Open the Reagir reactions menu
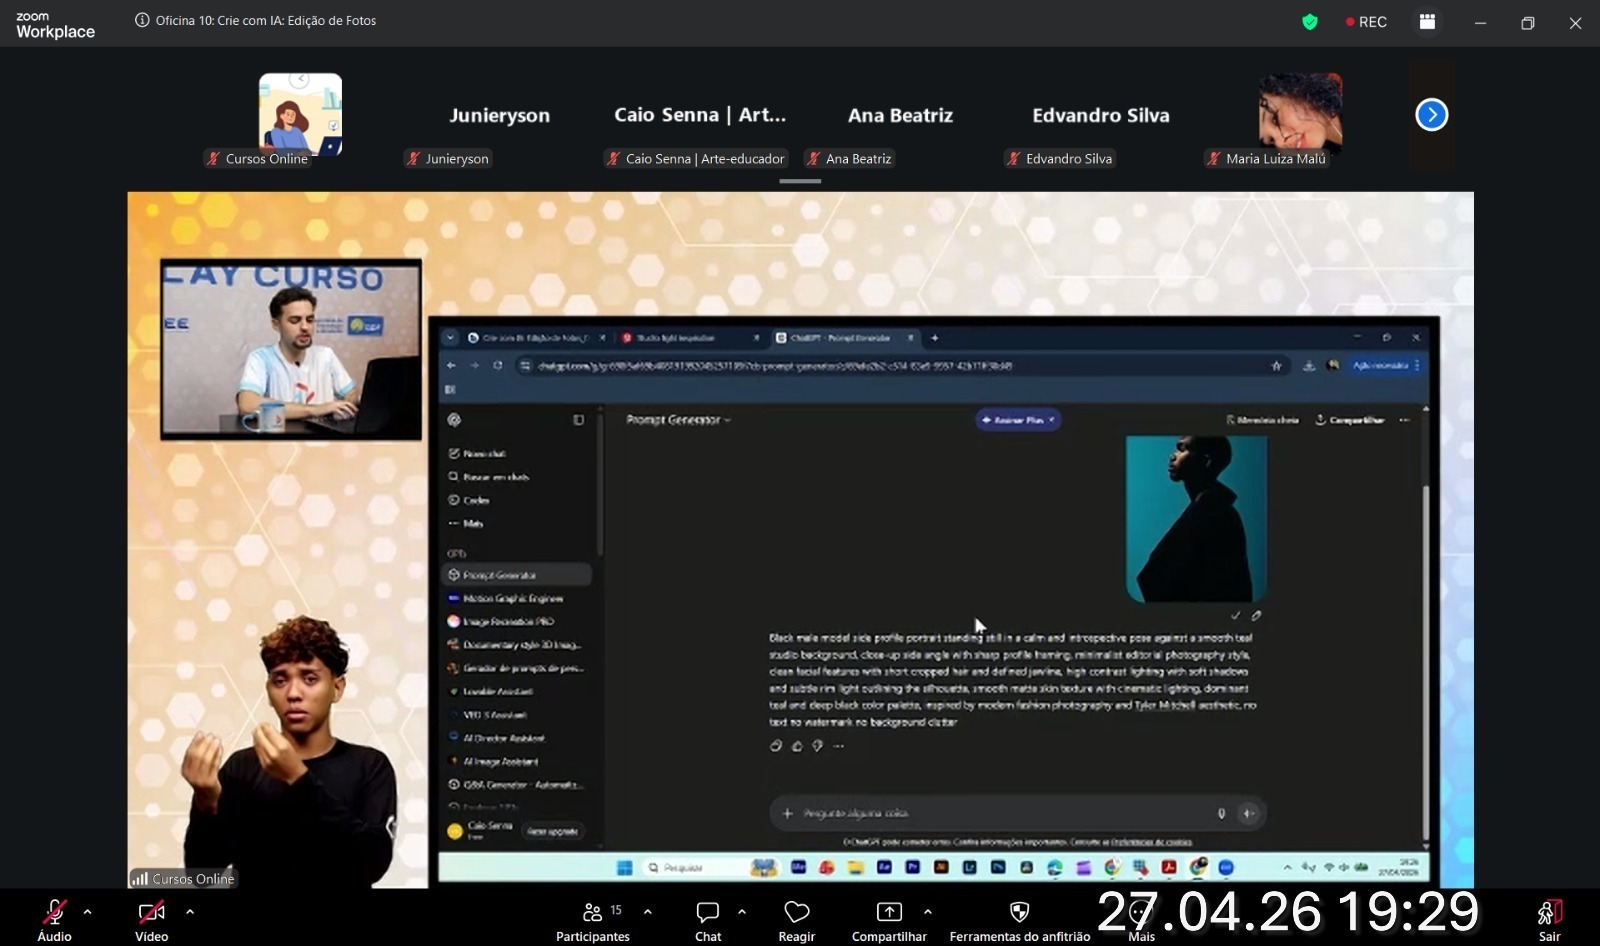The height and width of the screenshot is (946, 1600). click(x=797, y=920)
